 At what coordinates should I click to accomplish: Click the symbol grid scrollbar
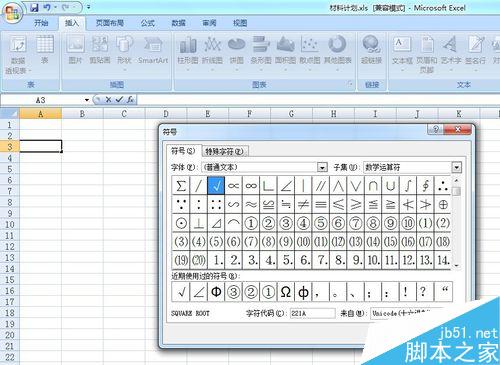point(457,223)
